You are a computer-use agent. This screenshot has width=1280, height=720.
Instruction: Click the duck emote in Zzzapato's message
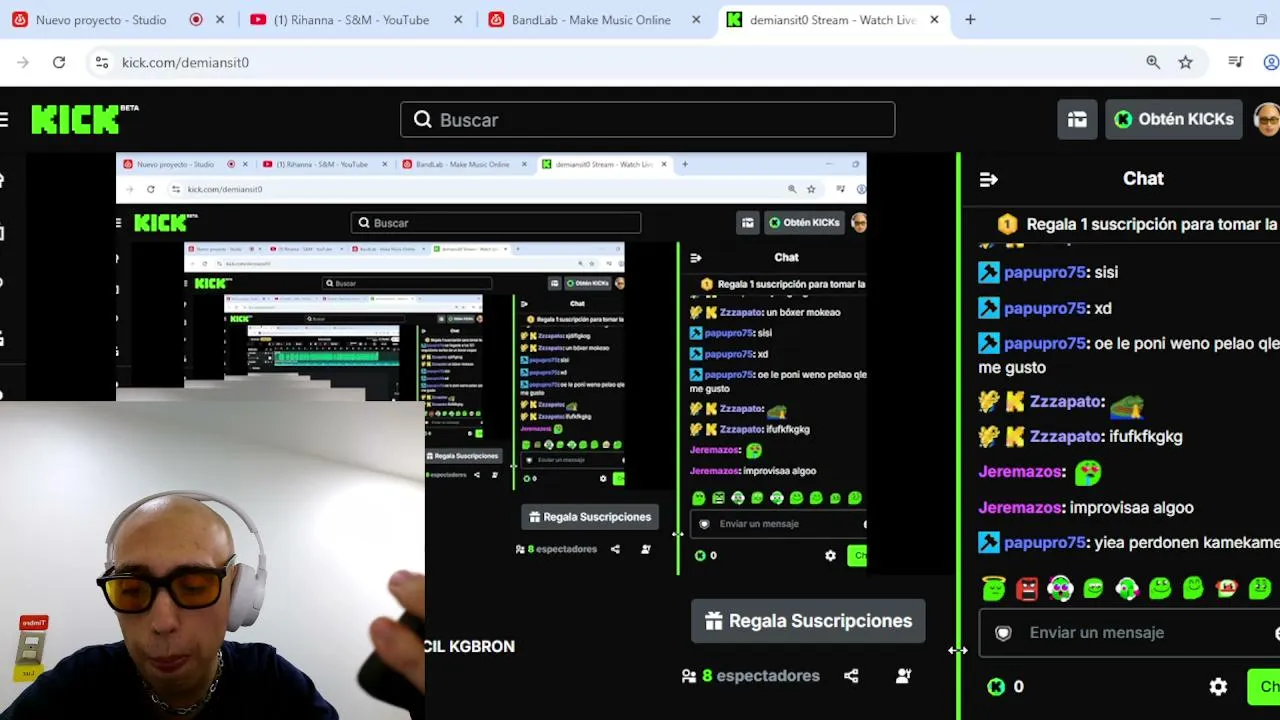(1126, 403)
